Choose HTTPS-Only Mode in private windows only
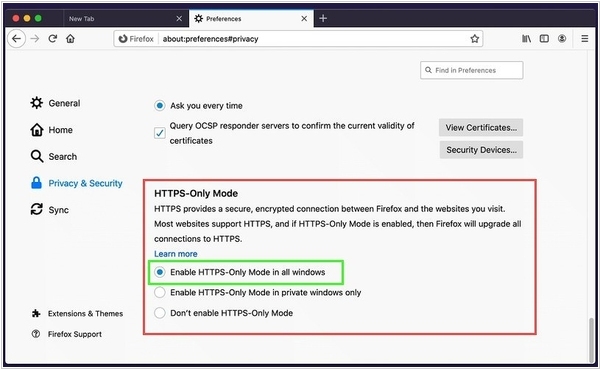This screenshot has height=369, width=600. [160, 292]
